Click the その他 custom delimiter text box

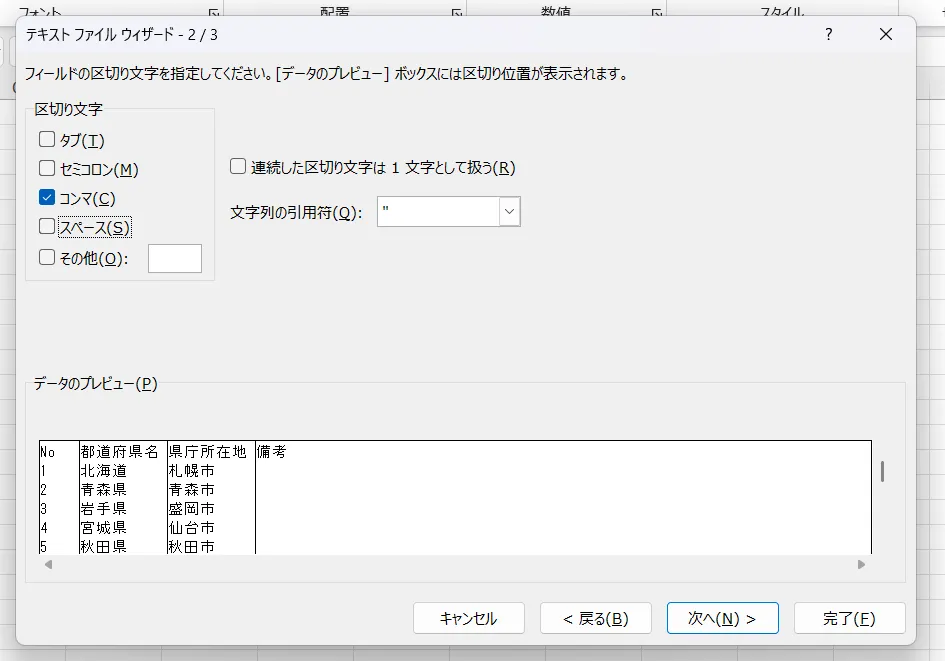(x=175, y=258)
